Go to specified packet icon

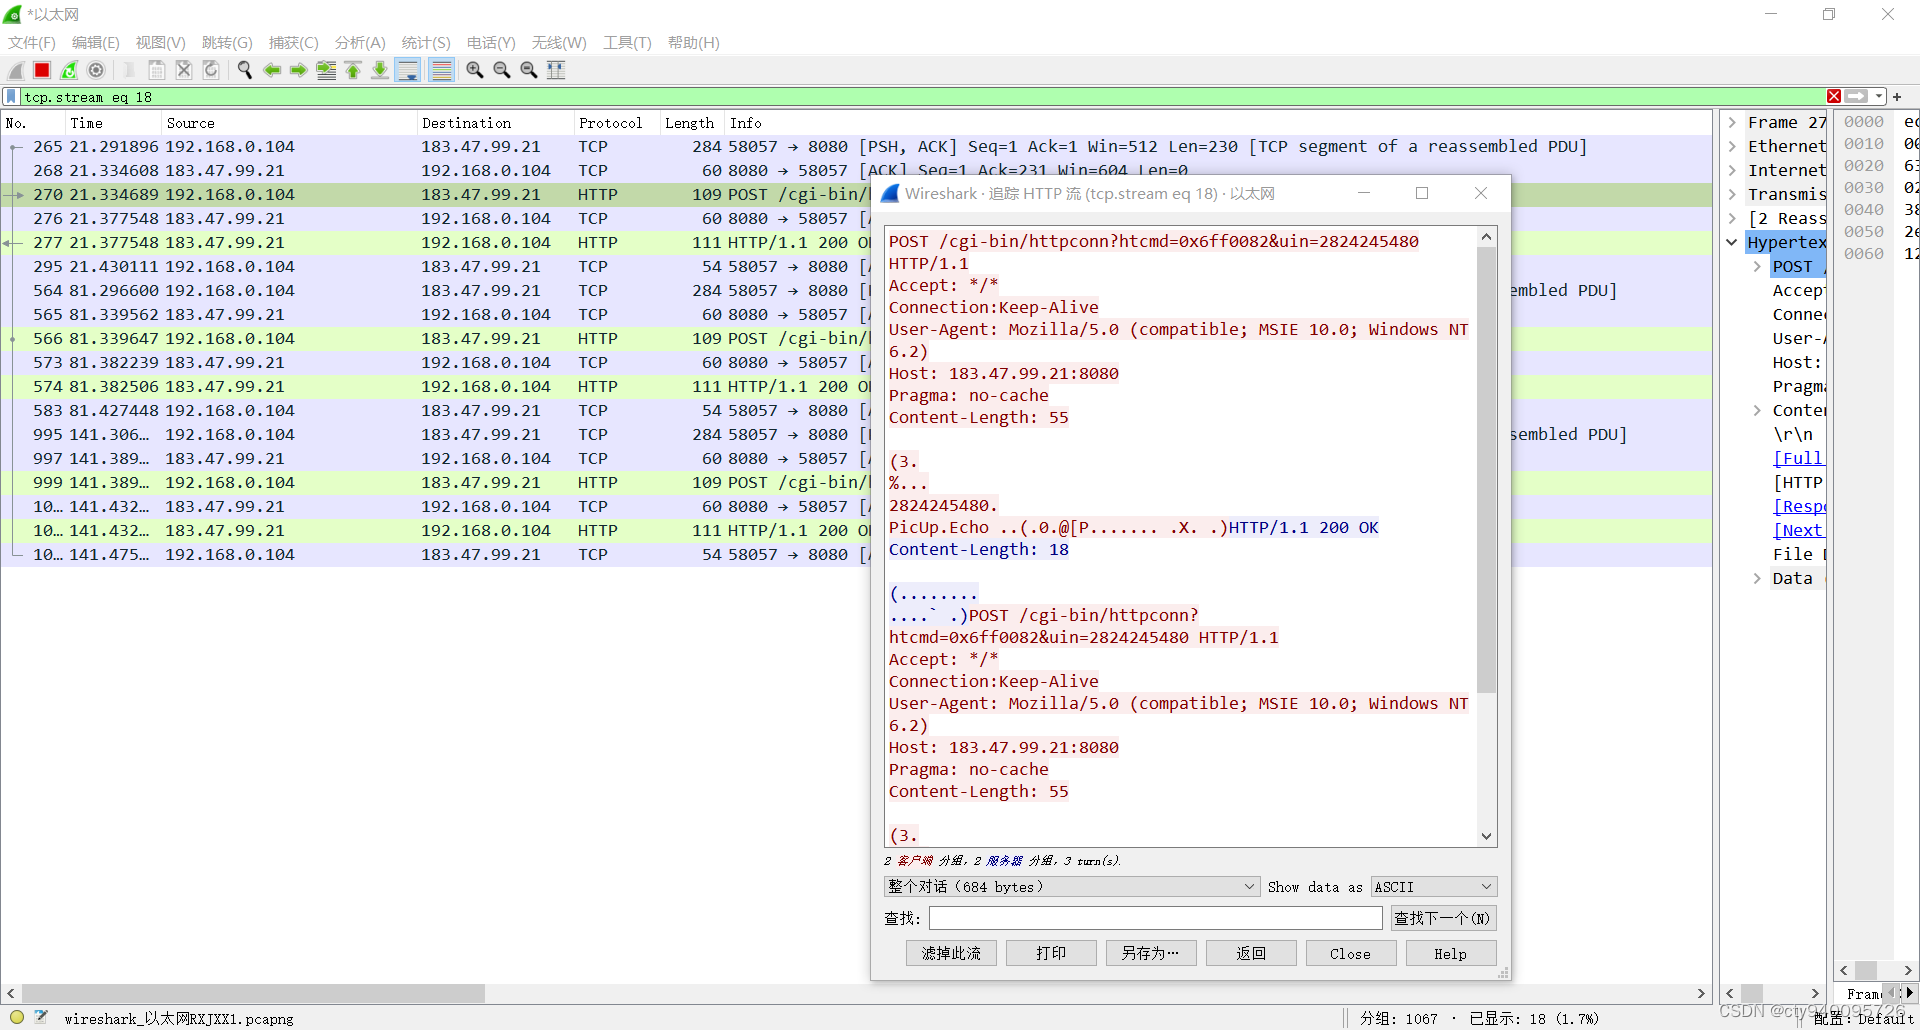pyautogui.click(x=326, y=70)
